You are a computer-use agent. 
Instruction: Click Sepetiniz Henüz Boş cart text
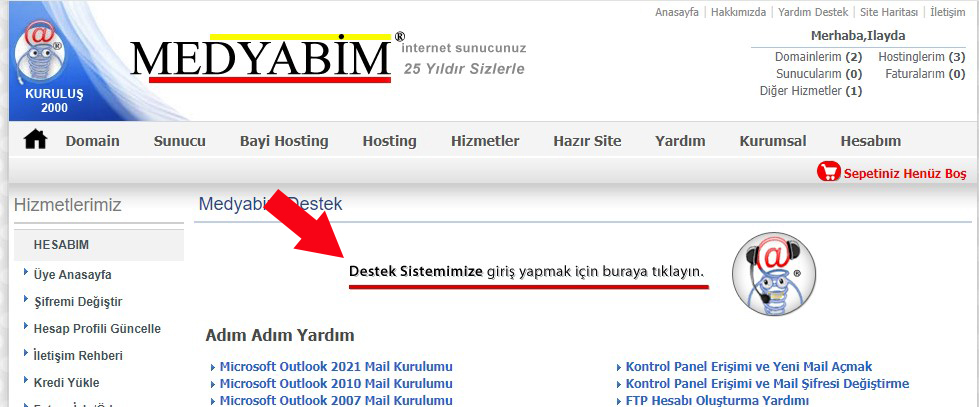(905, 174)
